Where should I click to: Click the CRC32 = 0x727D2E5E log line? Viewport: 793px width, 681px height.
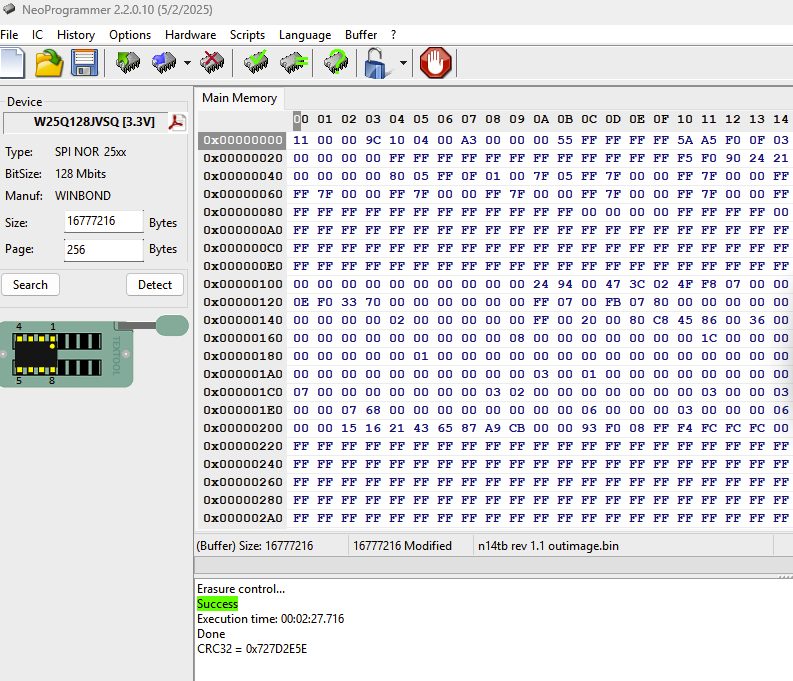(252, 649)
